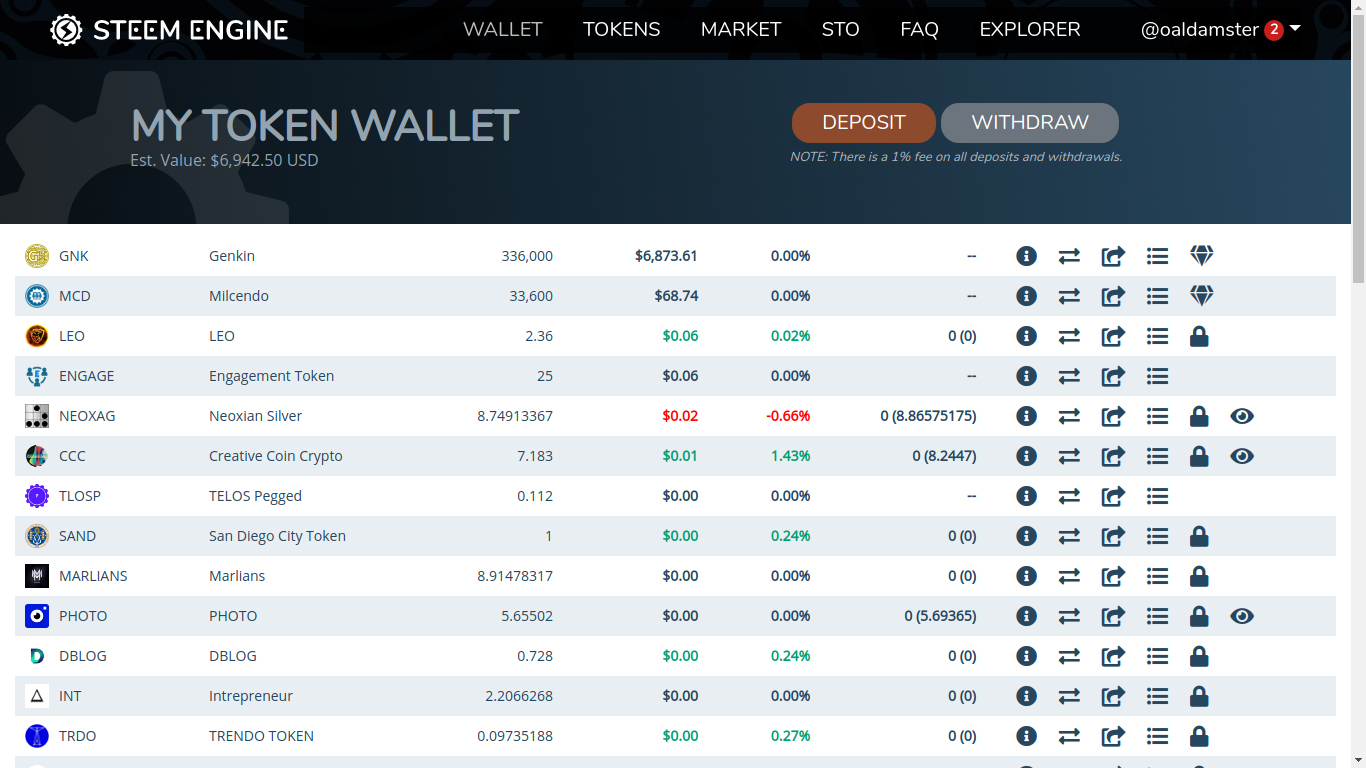Click the share-arrow icon in ENGAGE row

tap(1113, 376)
